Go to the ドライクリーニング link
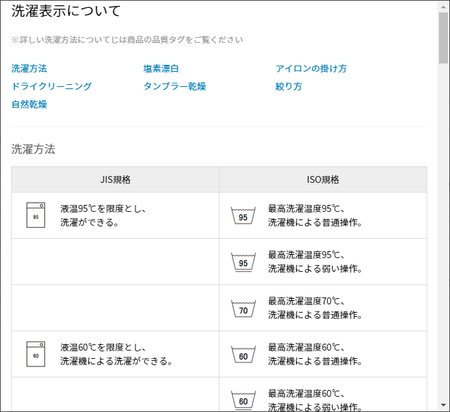Image resolution: width=450 pixels, height=412 pixels. 51,86
